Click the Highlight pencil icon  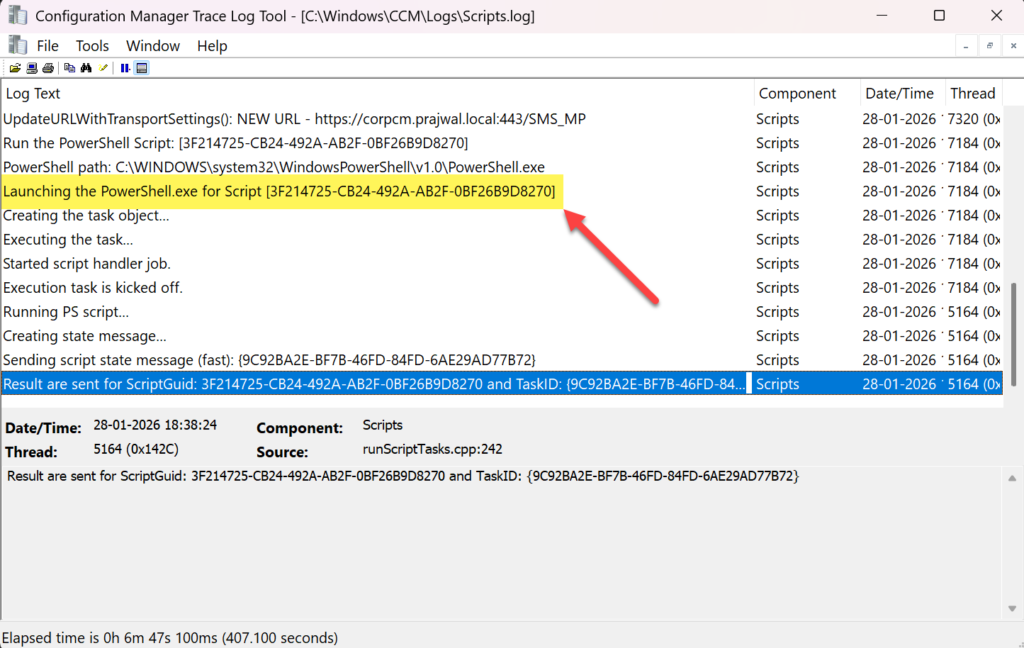(x=103, y=68)
